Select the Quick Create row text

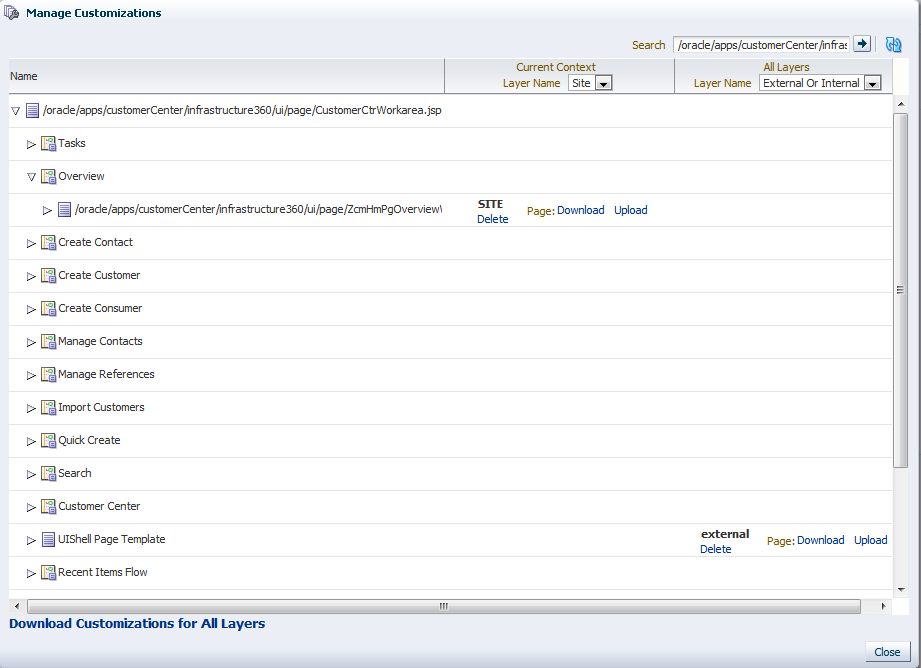coord(89,440)
